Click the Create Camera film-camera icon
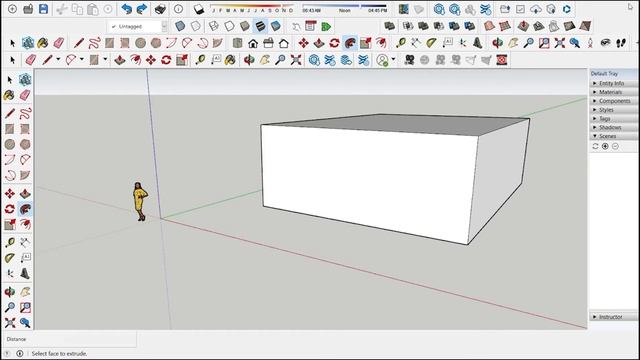This screenshot has width=640, height=360. click(409, 60)
